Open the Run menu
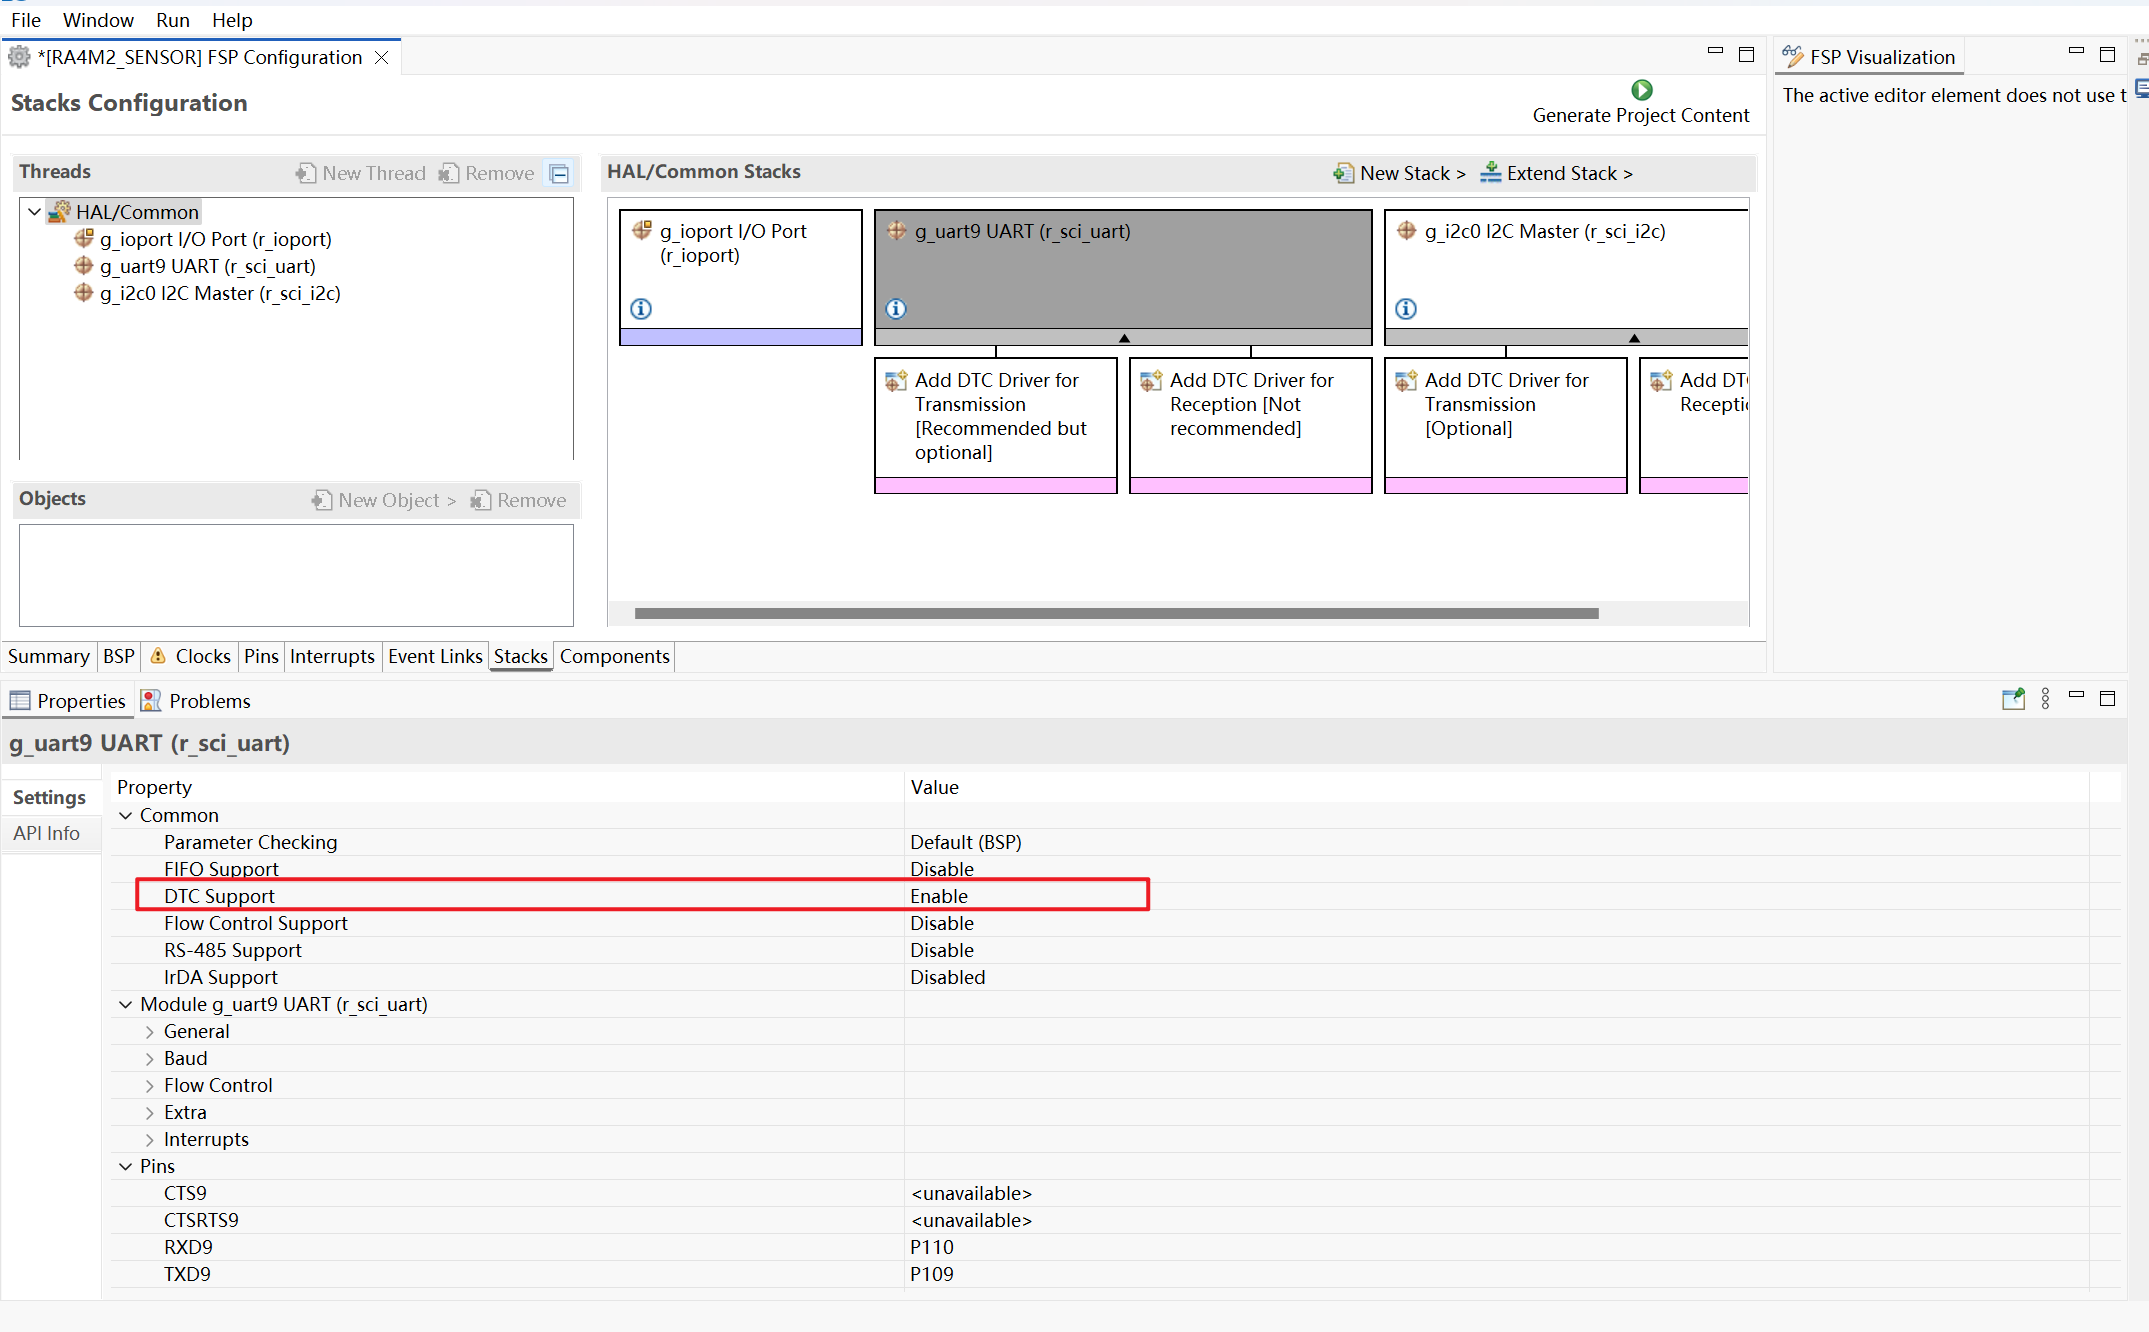This screenshot has width=2149, height=1332. tap(172, 20)
